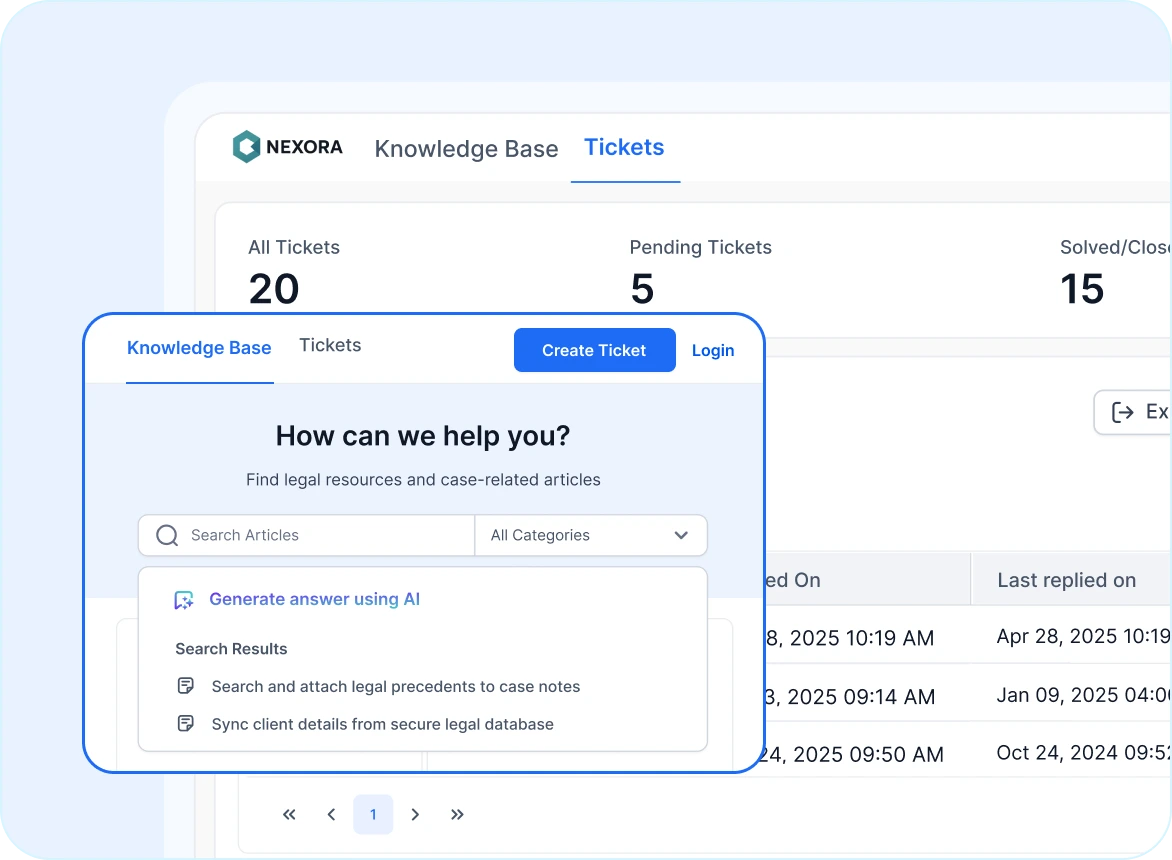Click the document icon next to legal precedents result
This screenshot has height=860, width=1172.
click(186, 686)
